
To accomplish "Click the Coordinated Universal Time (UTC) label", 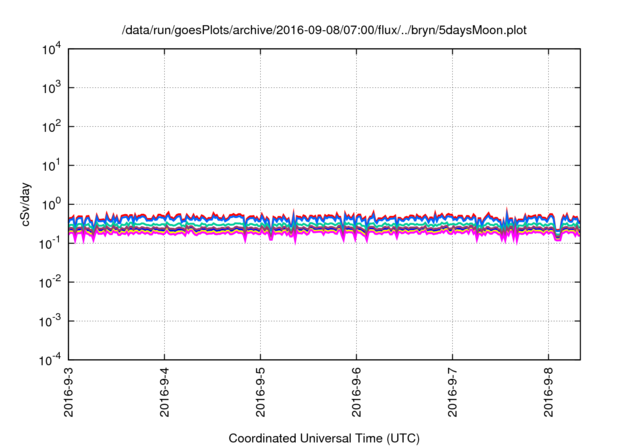I will pos(324,438).
